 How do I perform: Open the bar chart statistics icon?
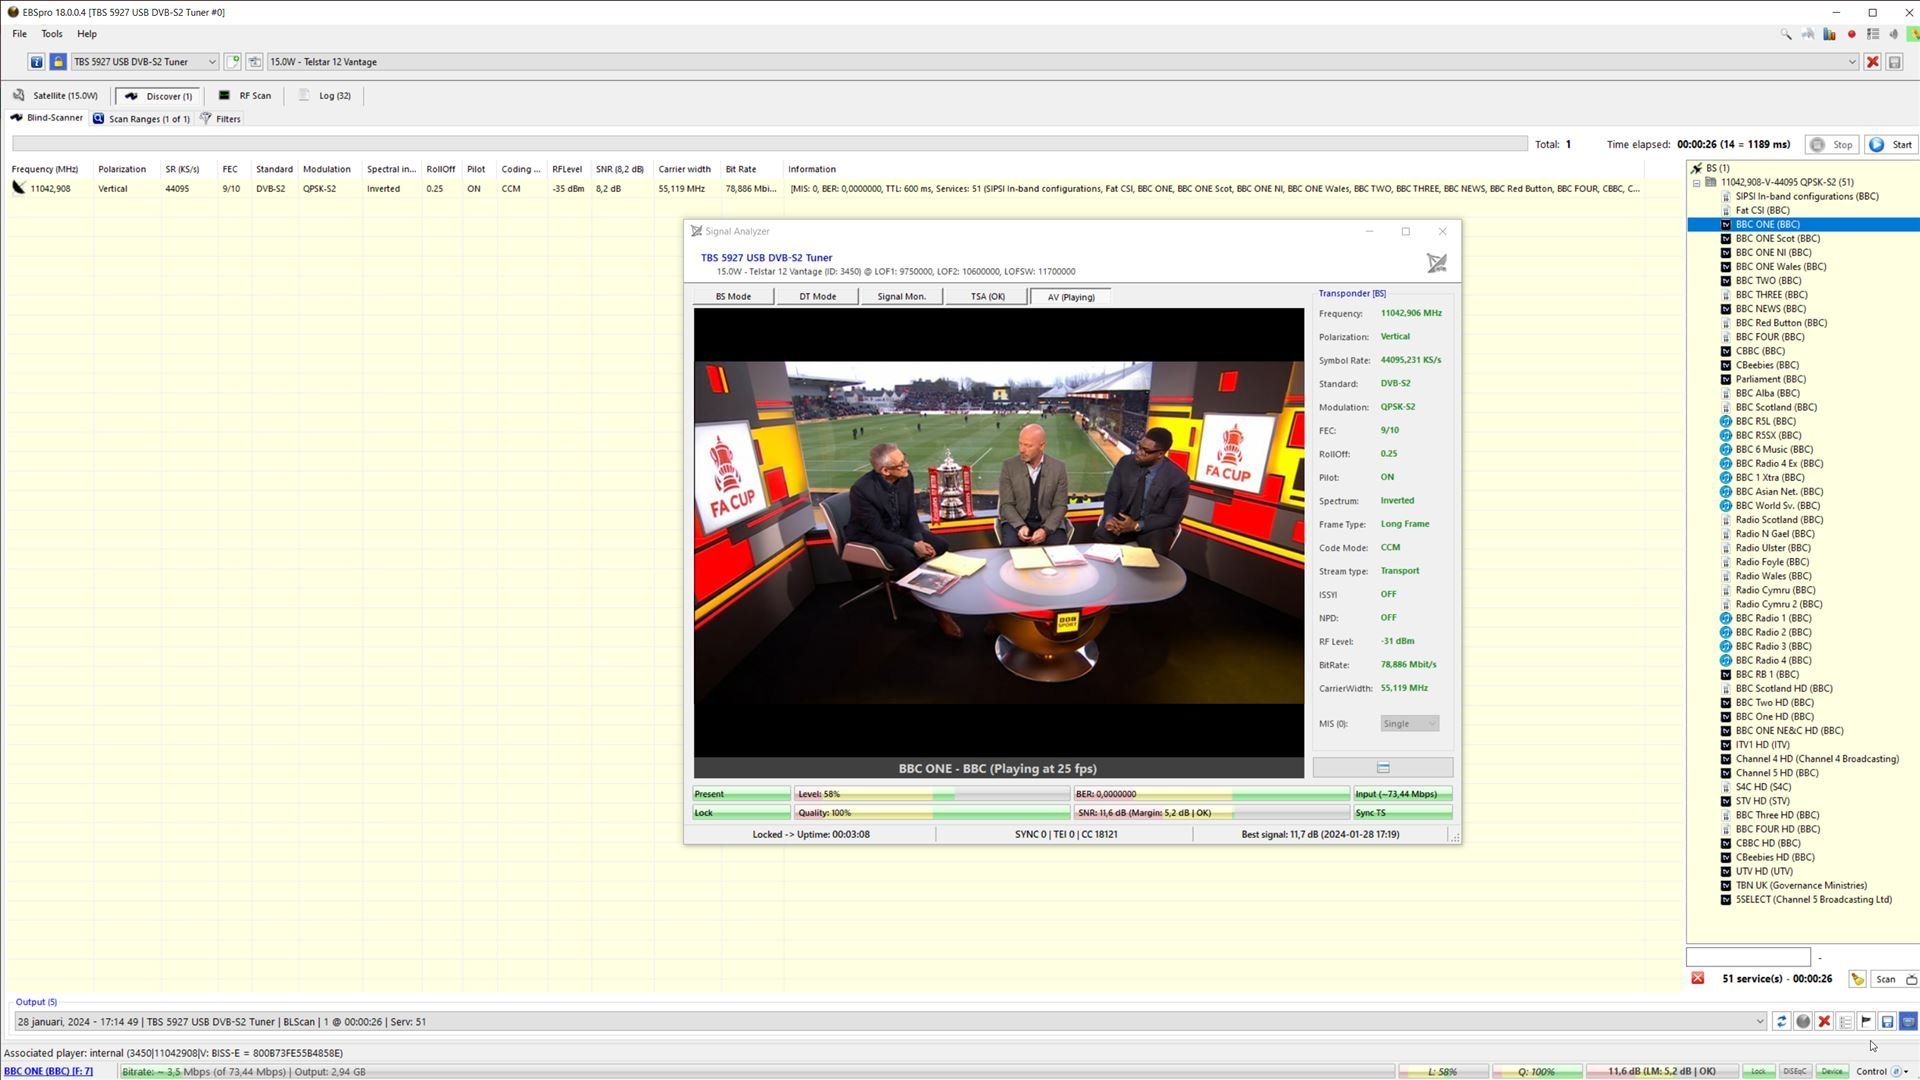(x=1829, y=34)
